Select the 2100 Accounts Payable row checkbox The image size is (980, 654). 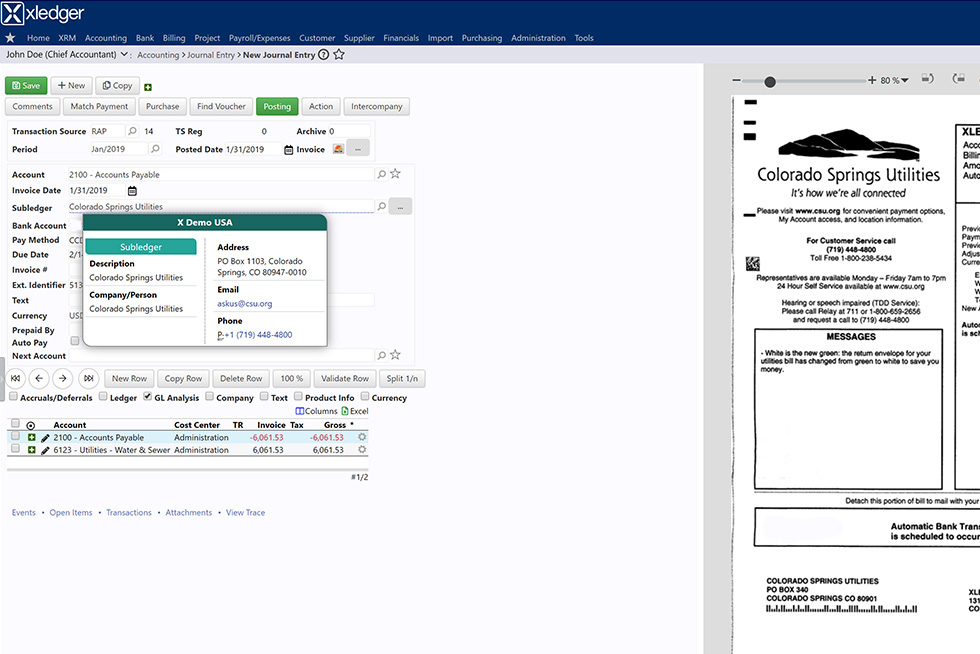(x=15, y=436)
